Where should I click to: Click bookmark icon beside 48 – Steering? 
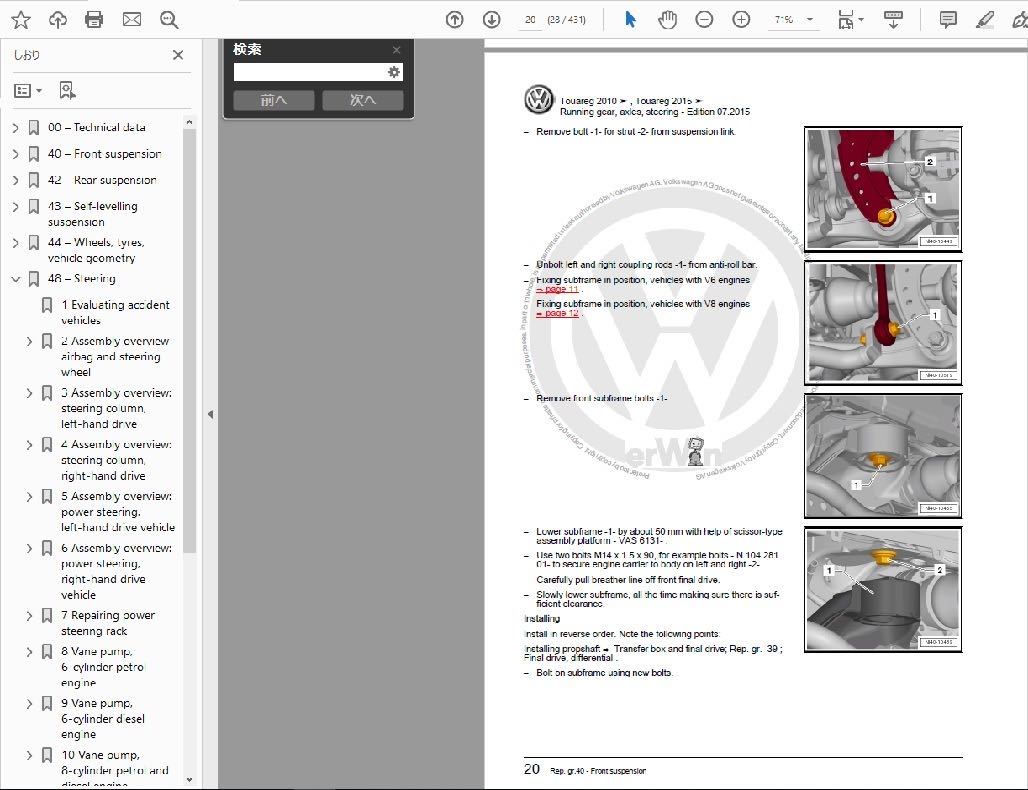[x=33, y=279]
